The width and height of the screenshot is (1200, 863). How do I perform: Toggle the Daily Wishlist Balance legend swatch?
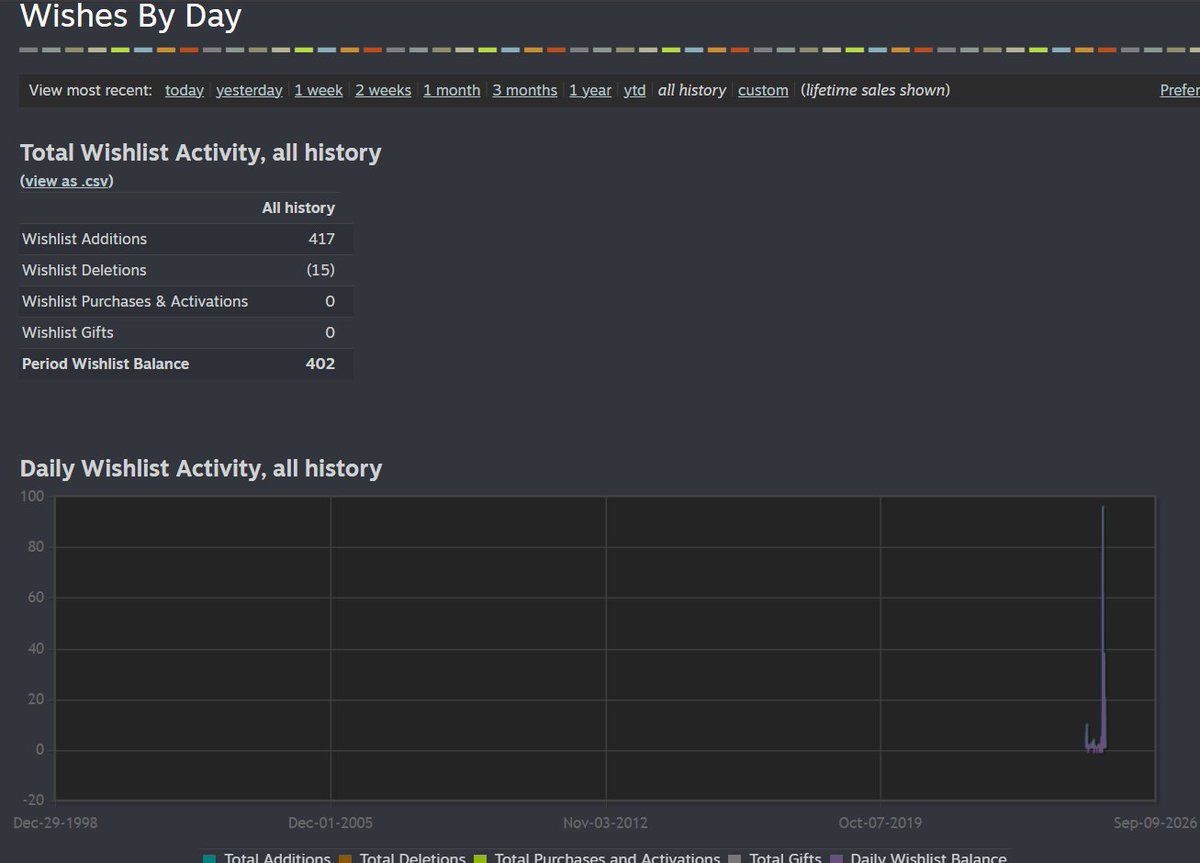tap(836, 858)
